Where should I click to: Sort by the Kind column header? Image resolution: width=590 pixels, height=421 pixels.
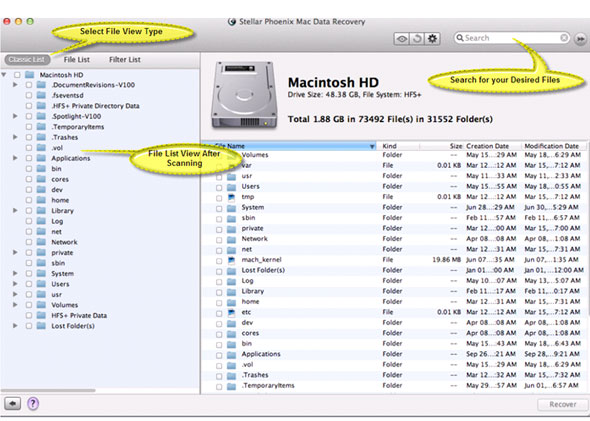click(x=398, y=146)
